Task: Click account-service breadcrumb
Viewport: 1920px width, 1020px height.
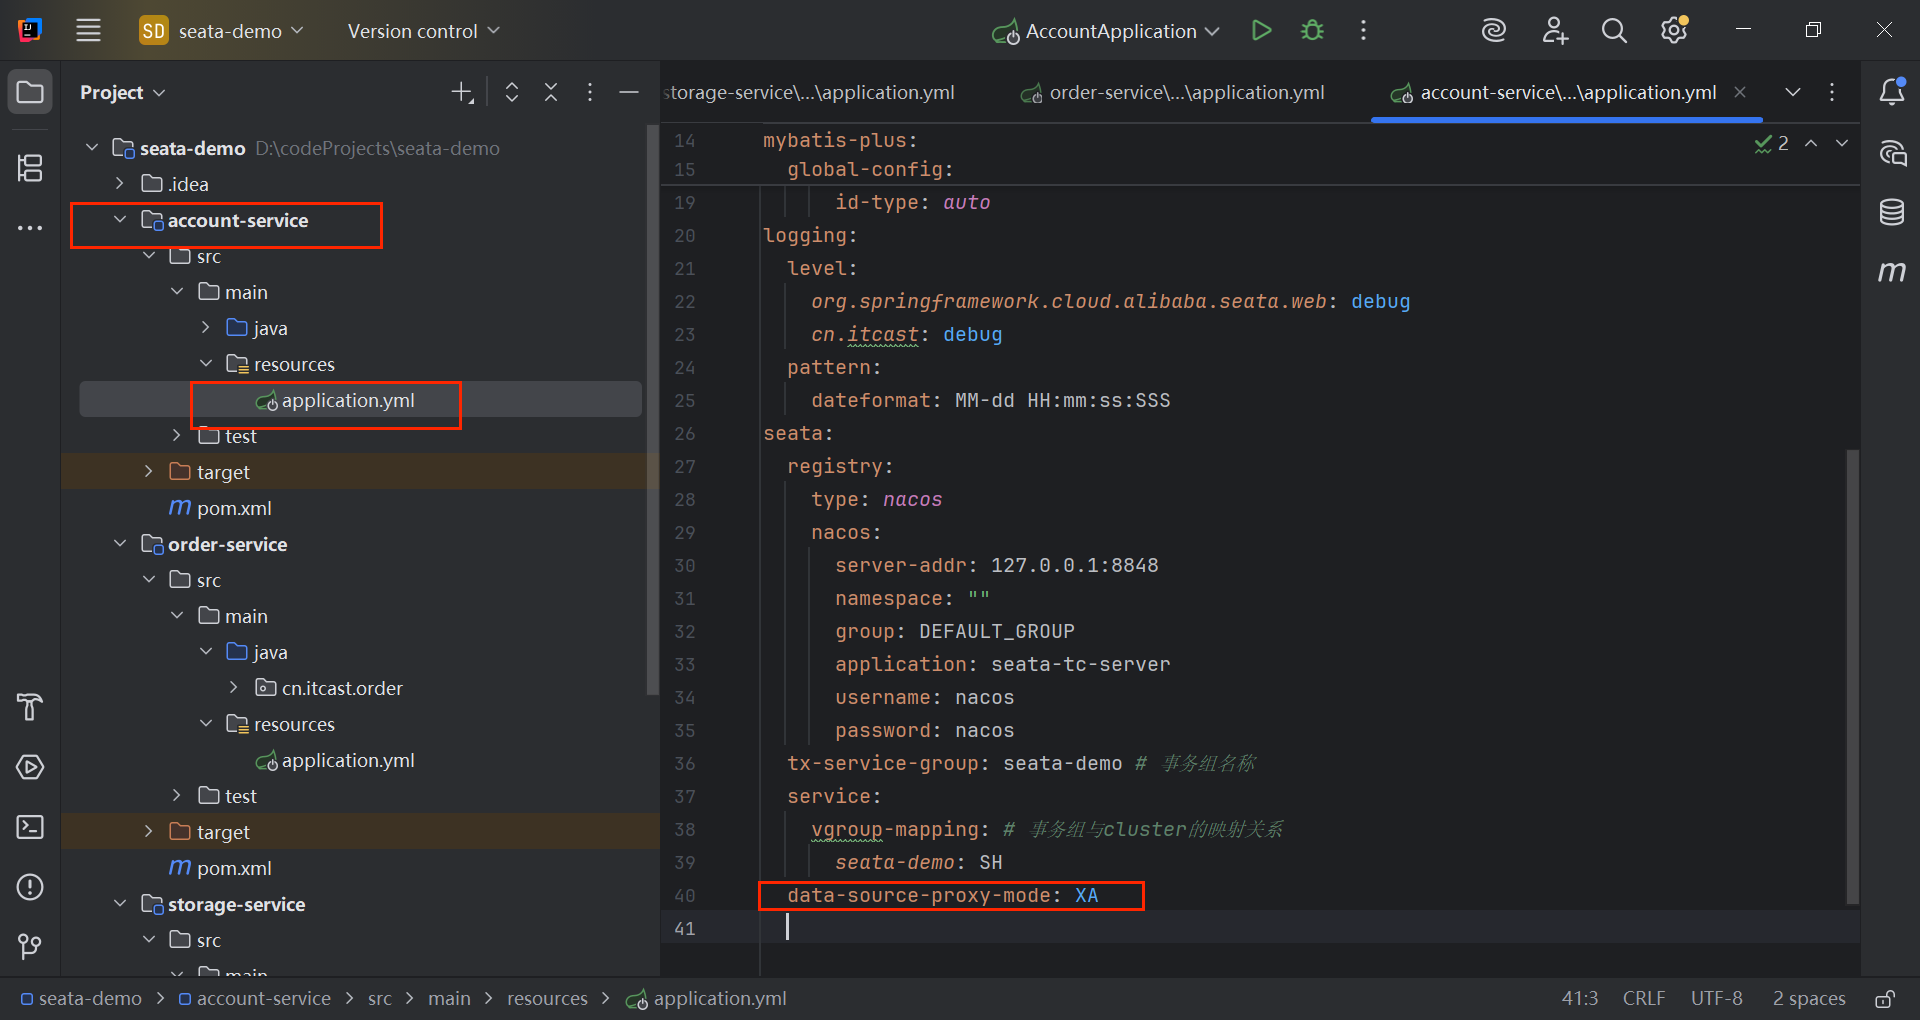Action: pos(255,998)
